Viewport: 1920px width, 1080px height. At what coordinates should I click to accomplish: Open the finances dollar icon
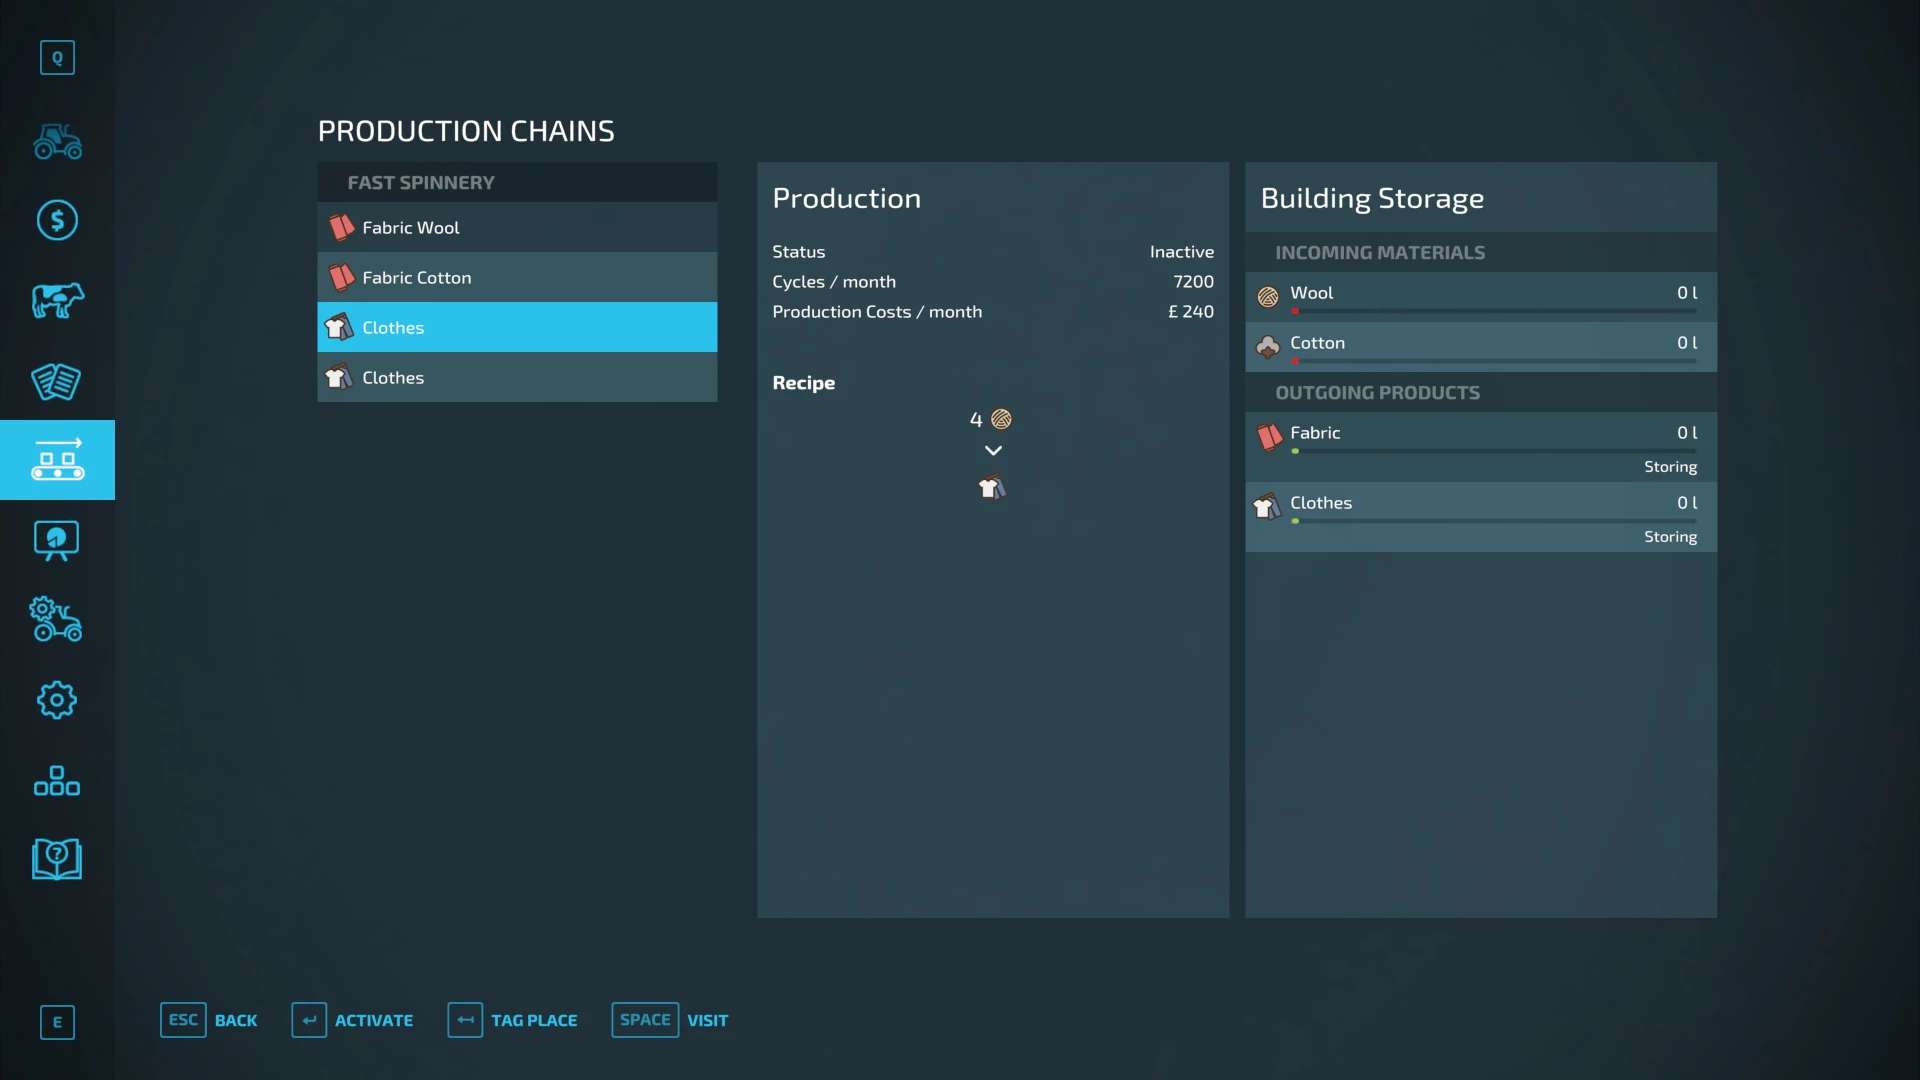pyautogui.click(x=57, y=220)
